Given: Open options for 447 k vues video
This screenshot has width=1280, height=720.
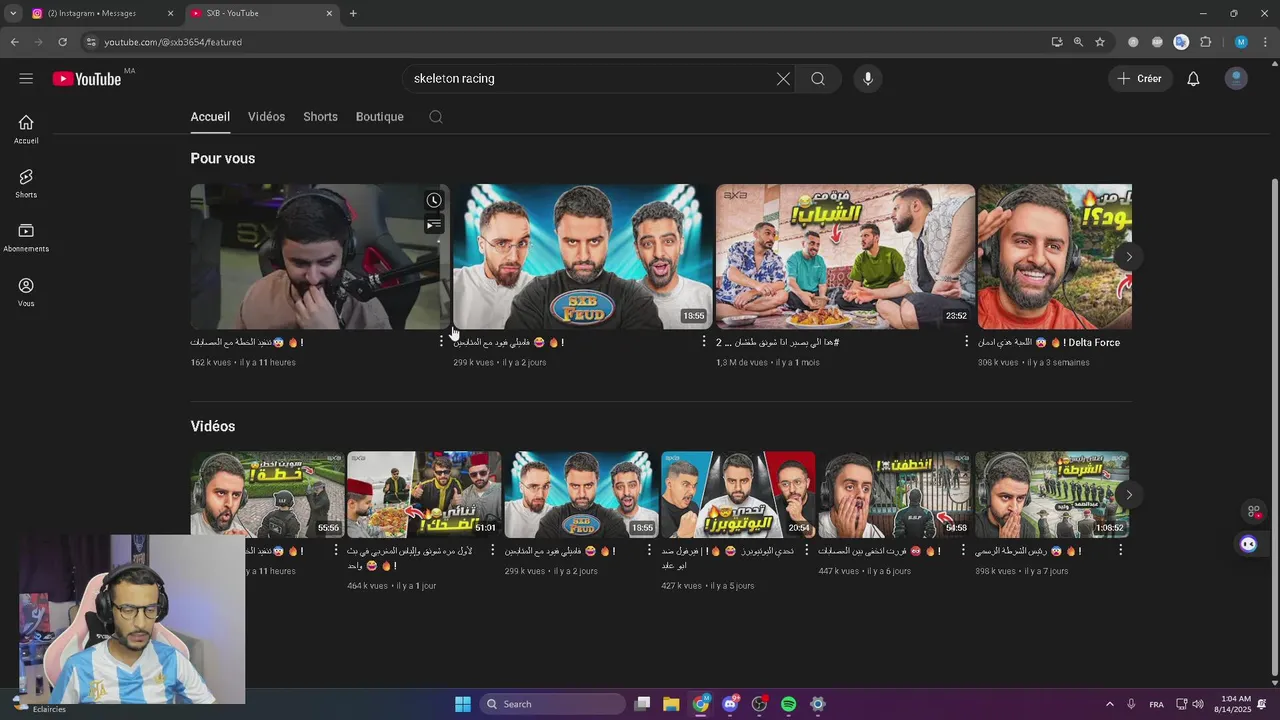Looking at the screenshot, I should click(x=963, y=550).
